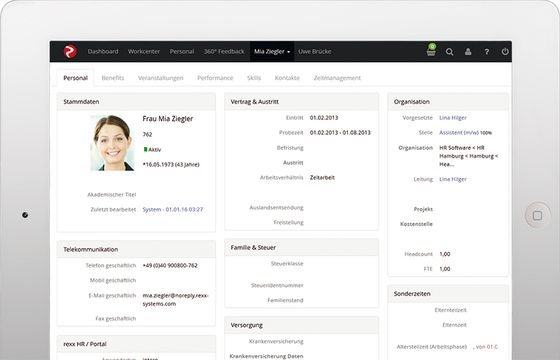
Task: Click the Vertrag & Austritt header
Action: [301, 102]
